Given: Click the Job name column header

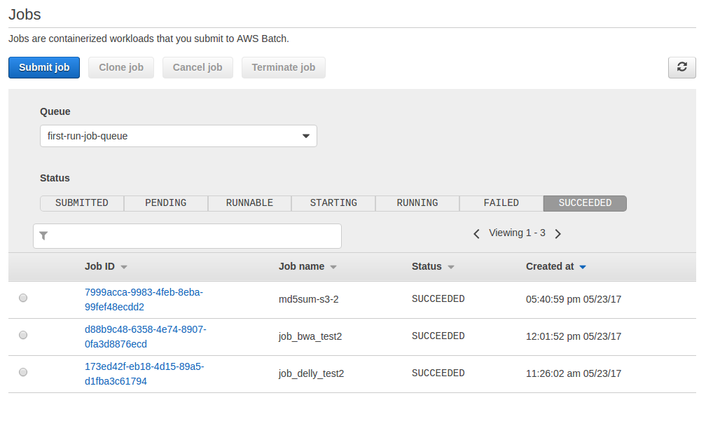Looking at the screenshot, I should [x=301, y=266].
